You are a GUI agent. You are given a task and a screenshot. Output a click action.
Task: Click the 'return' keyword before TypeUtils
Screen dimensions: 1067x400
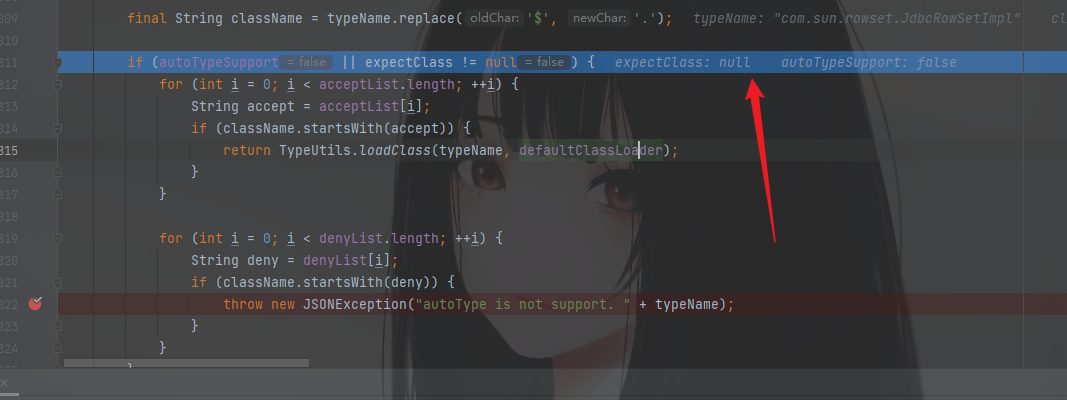[x=247, y=150]
